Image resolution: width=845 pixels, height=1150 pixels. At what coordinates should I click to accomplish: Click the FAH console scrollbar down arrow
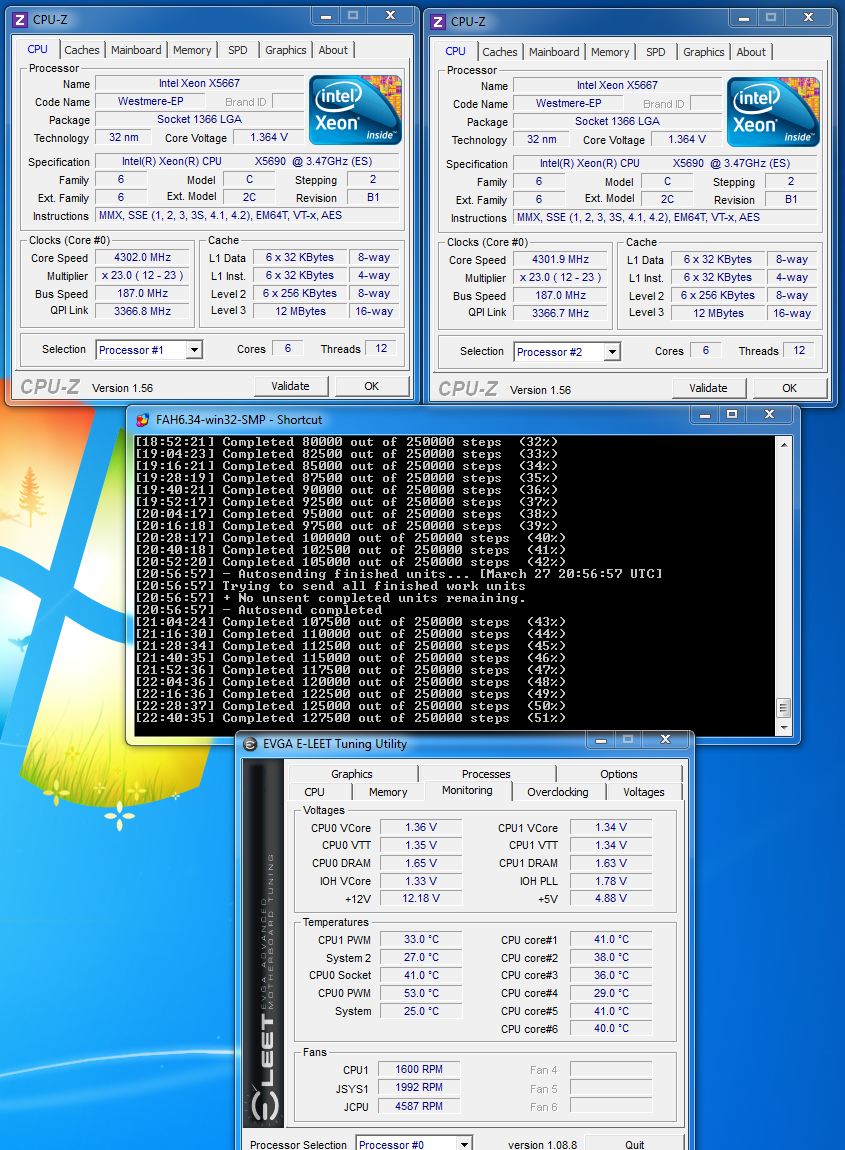(783, 728)
